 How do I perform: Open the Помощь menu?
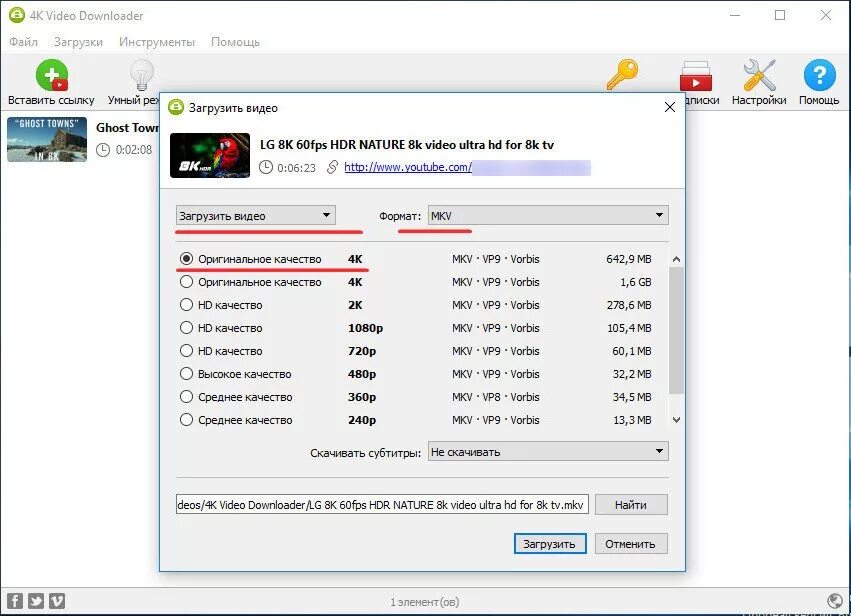pos(236,42)
